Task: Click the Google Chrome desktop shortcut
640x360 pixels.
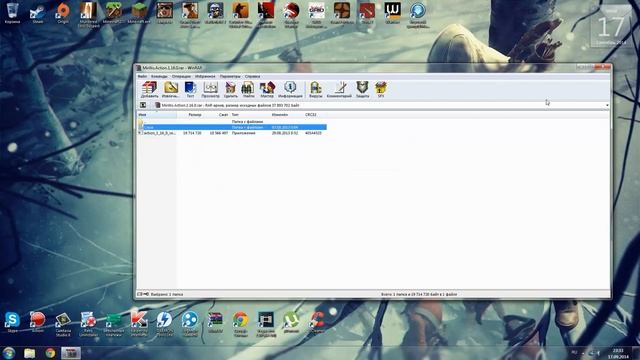Action: [x=240, y=324]
